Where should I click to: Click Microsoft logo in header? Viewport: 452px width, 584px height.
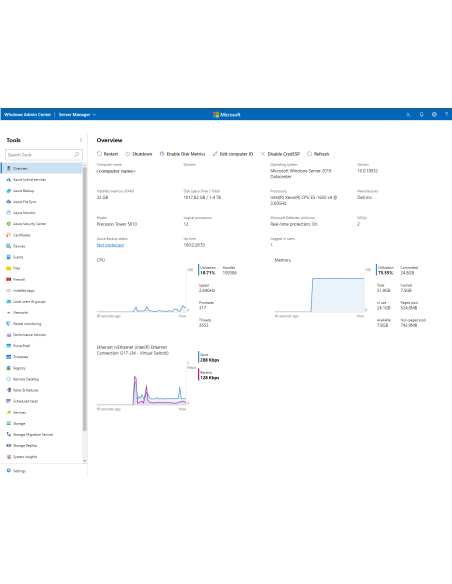226,115
